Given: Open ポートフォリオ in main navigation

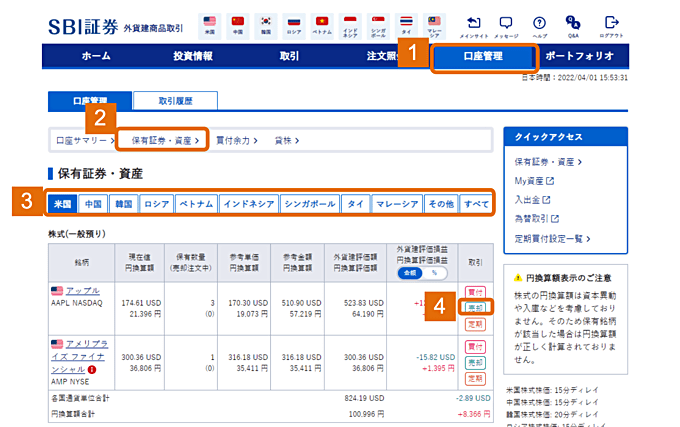Looking at the screenshot, I should point(579,56).
